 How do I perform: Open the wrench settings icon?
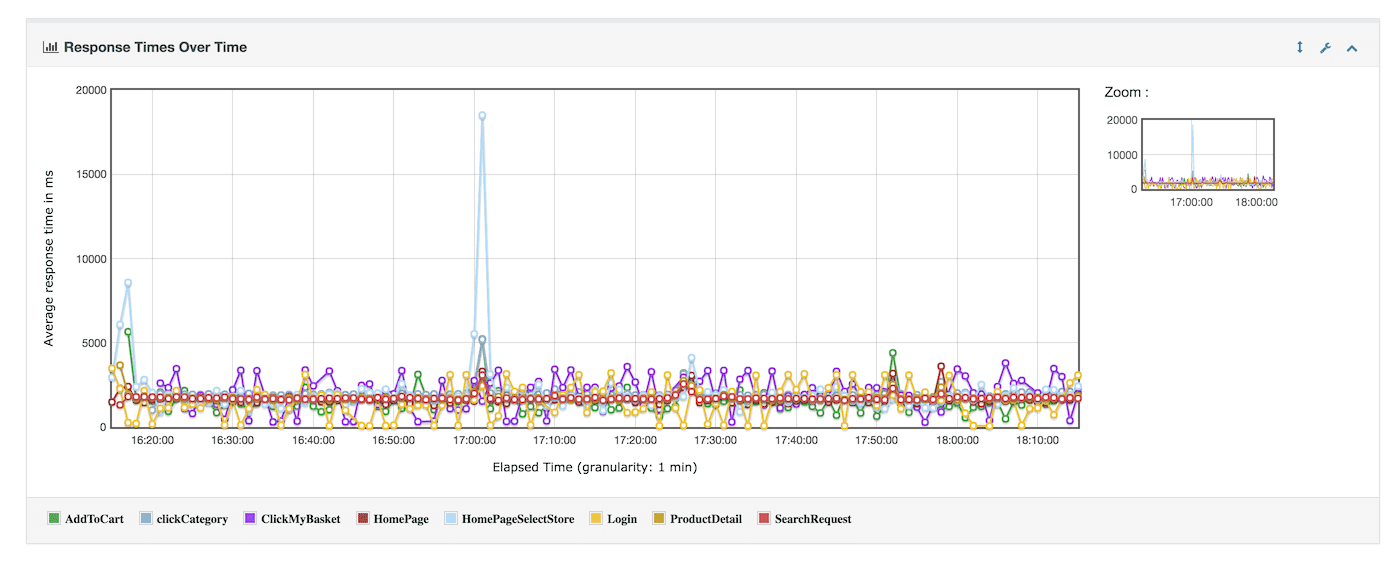[1325, 47]
